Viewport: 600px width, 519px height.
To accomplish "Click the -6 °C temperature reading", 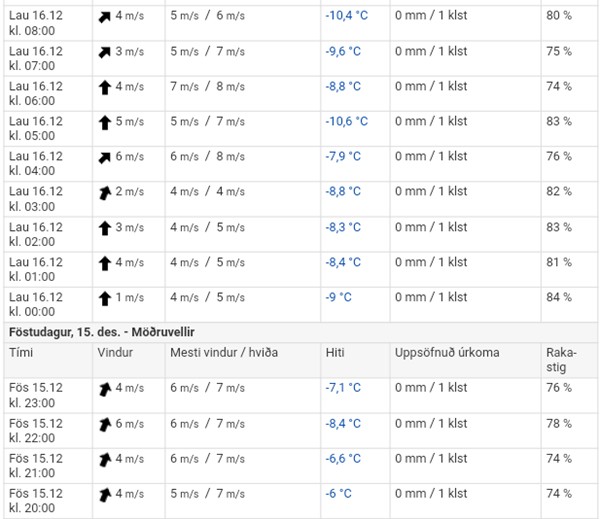I will tap(339, 493).
